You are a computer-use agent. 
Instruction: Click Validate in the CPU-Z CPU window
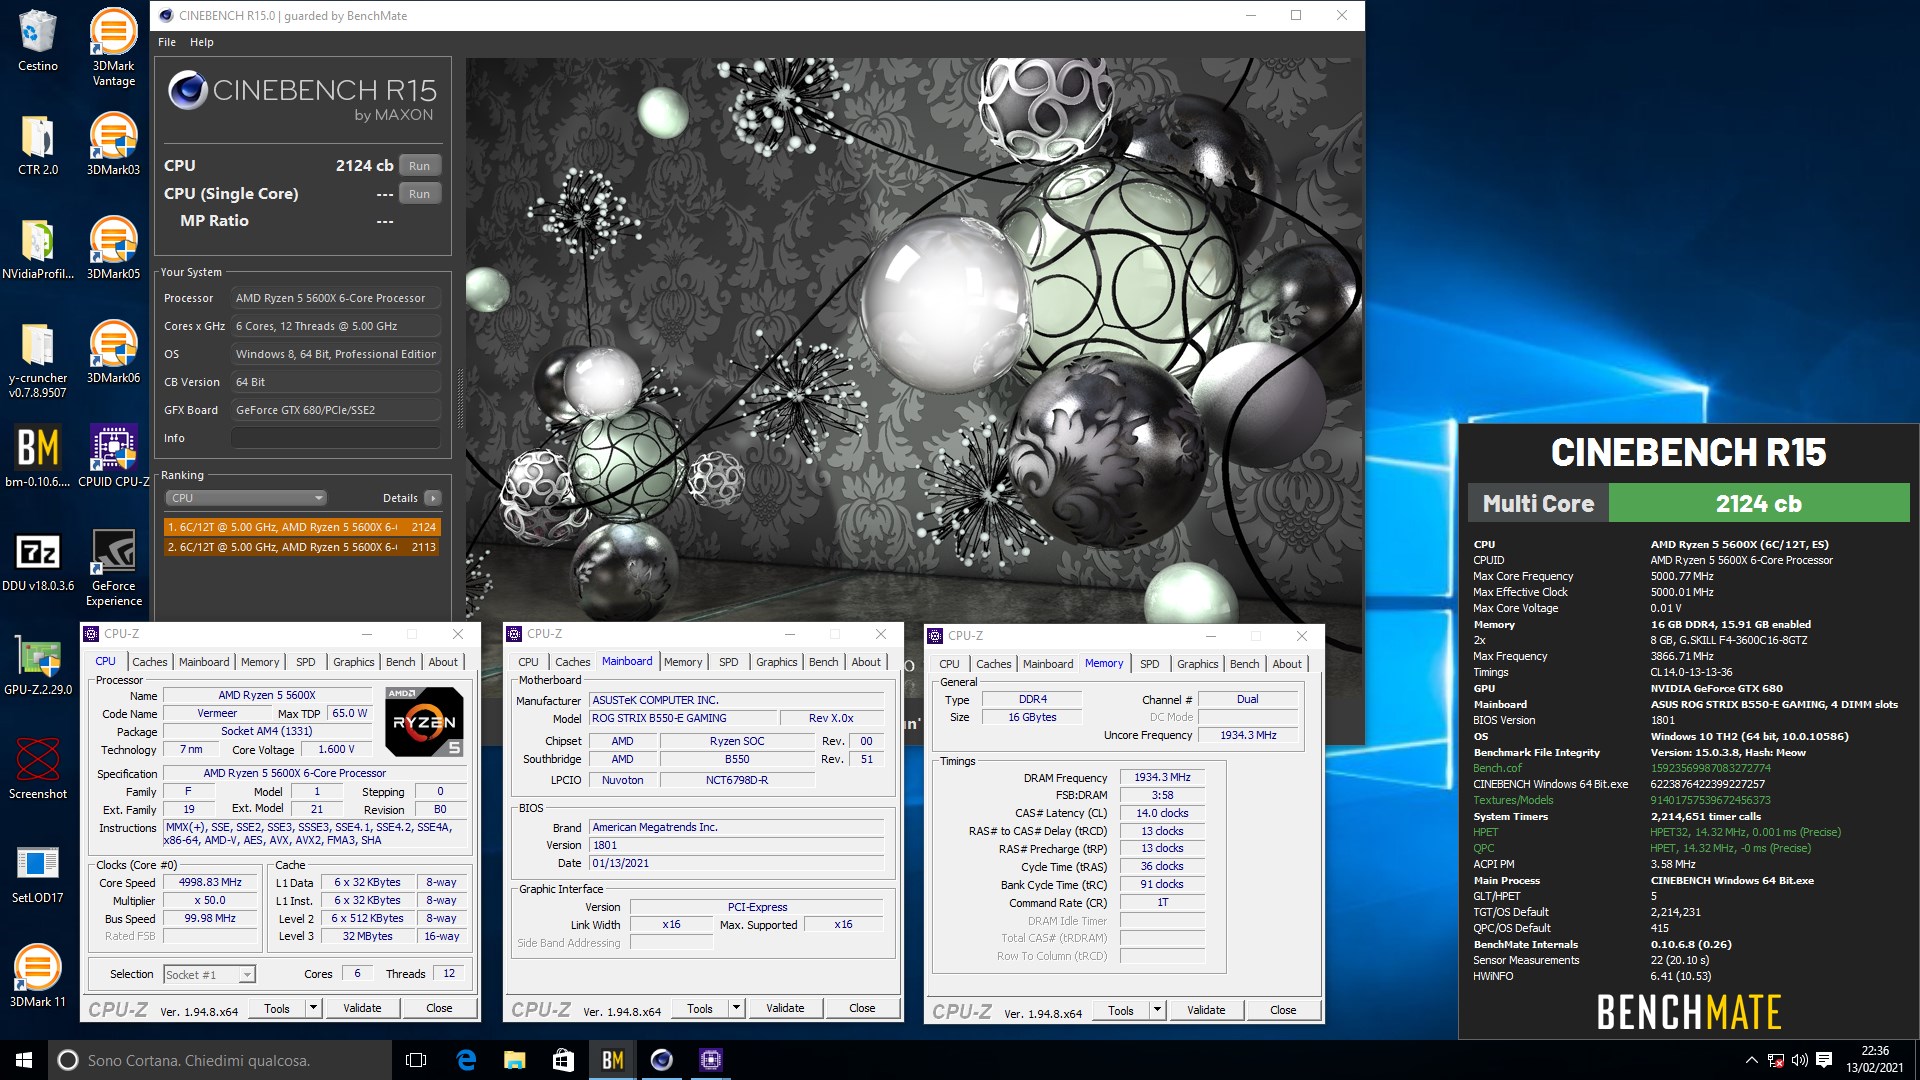coord(362,1008)
